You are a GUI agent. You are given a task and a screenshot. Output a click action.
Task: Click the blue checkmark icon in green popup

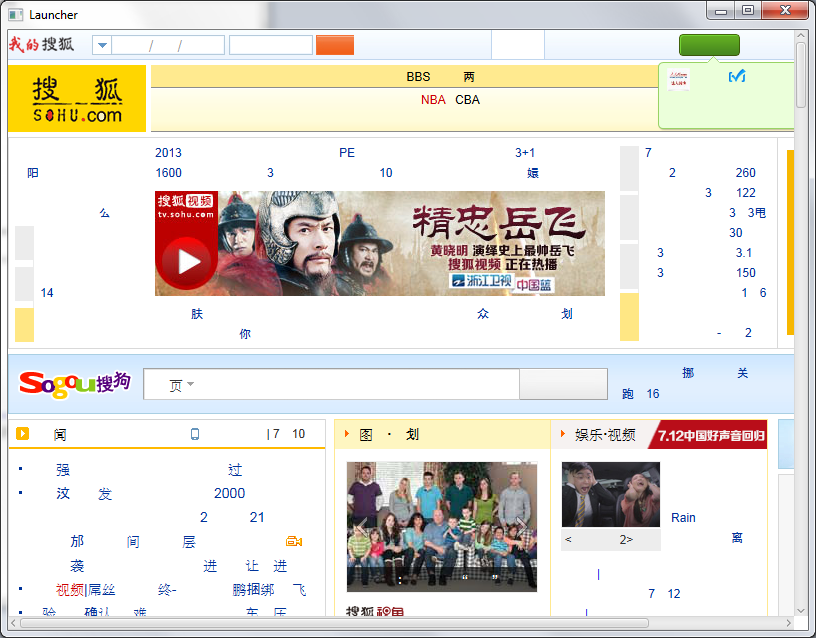[737, 77]
